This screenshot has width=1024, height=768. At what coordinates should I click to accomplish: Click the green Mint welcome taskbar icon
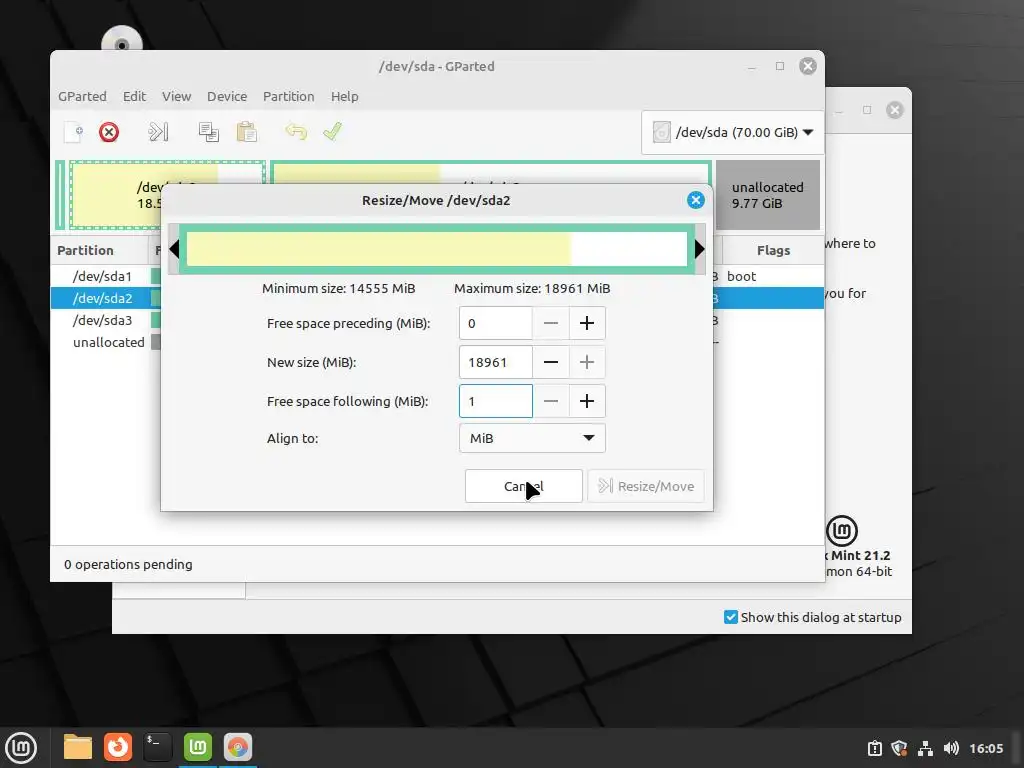(198, 747)
